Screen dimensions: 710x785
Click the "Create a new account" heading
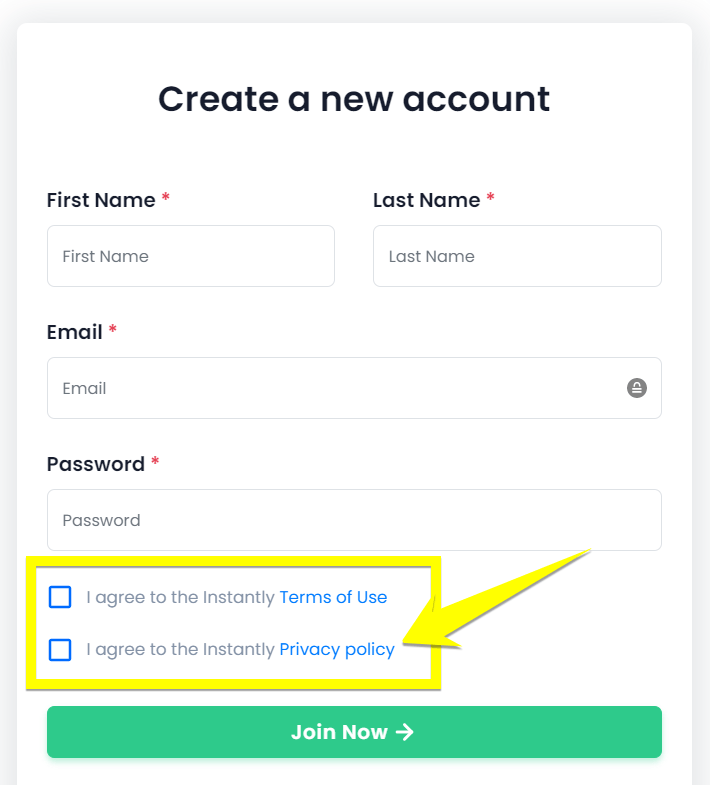point(354,99)
